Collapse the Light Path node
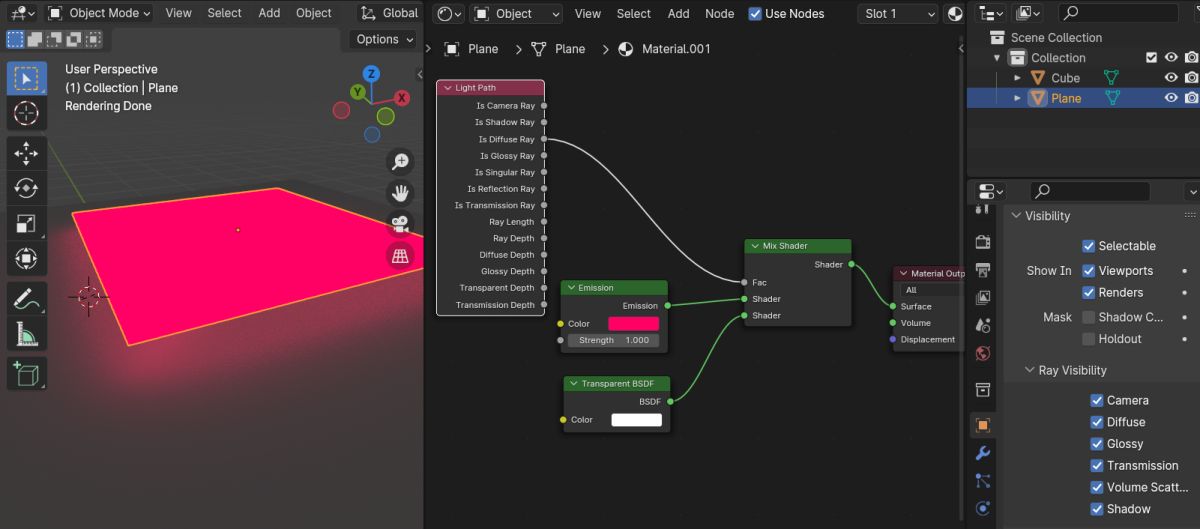1200x529 pixels. 446,88
